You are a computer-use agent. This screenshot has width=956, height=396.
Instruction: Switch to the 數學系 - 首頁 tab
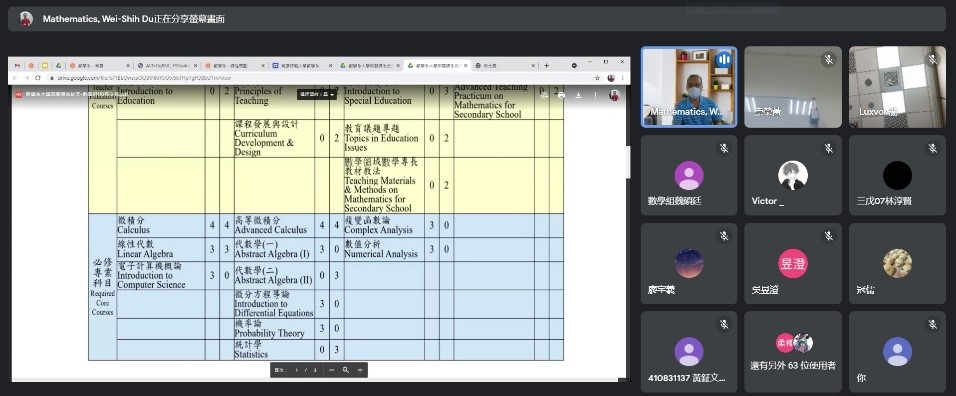coord(99,65)
